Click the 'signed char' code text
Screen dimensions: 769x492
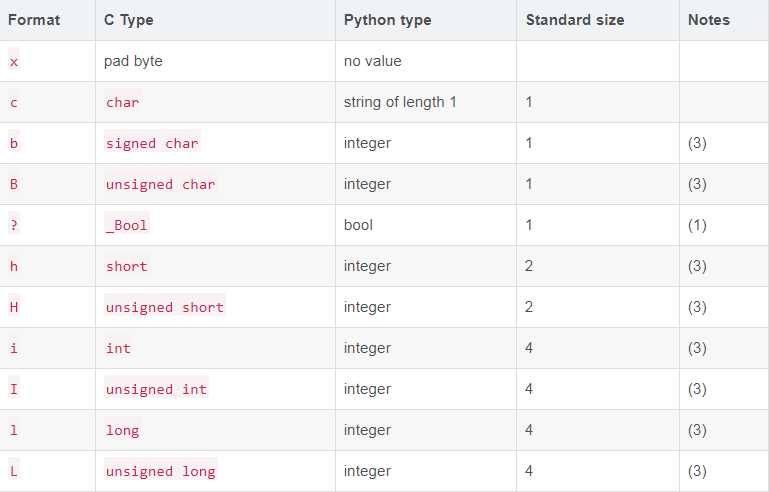click(x=152, y=143)
